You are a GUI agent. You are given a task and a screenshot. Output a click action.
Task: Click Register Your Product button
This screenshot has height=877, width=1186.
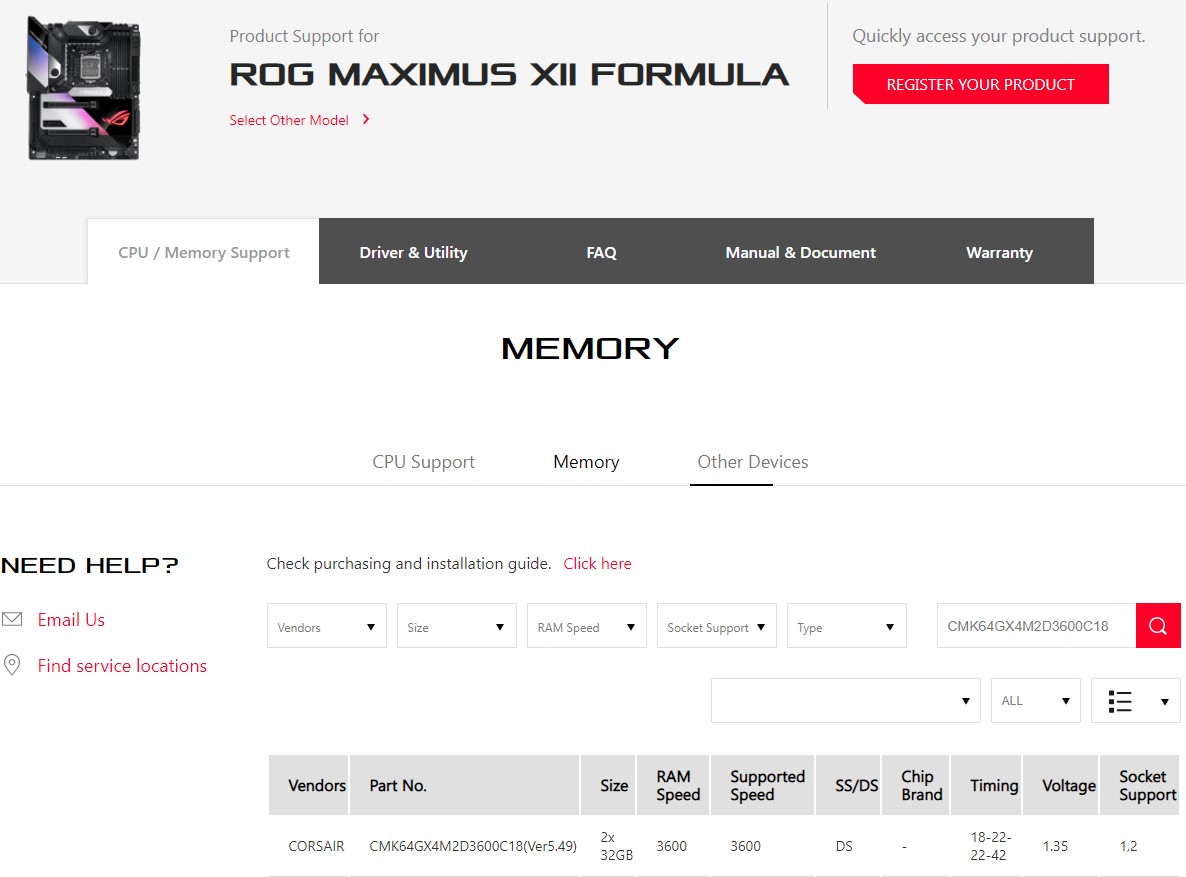(x=980, y=84)
